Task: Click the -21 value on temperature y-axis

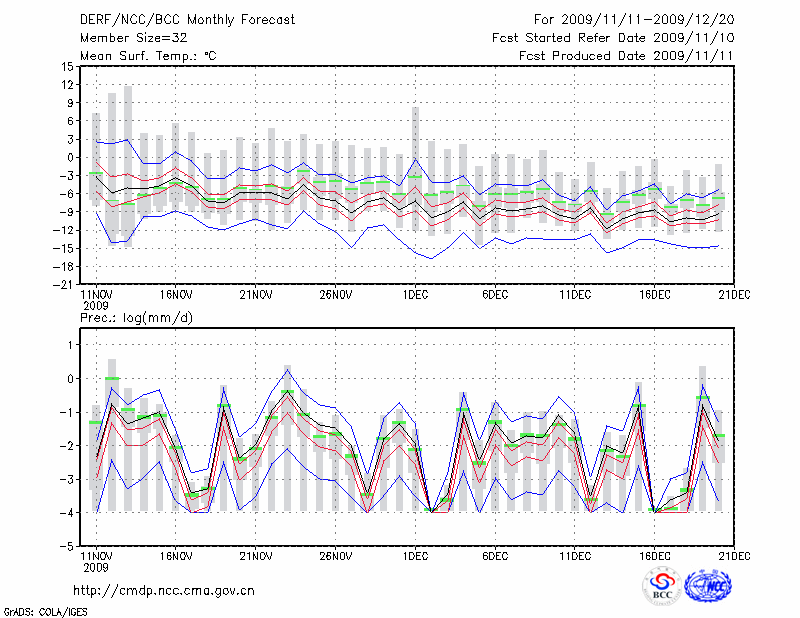Action: 64,284
